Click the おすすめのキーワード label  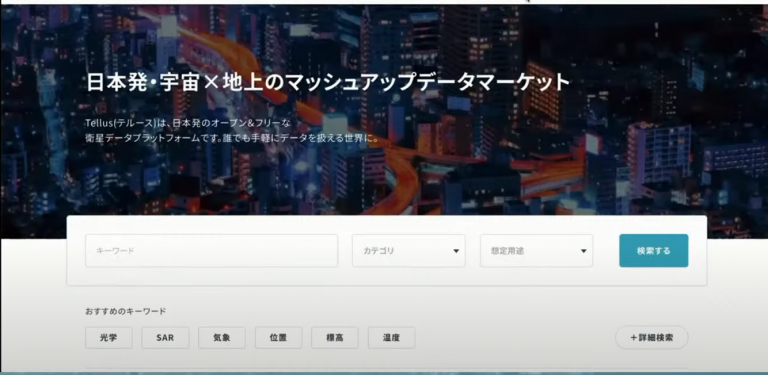[x=125, y=311]
